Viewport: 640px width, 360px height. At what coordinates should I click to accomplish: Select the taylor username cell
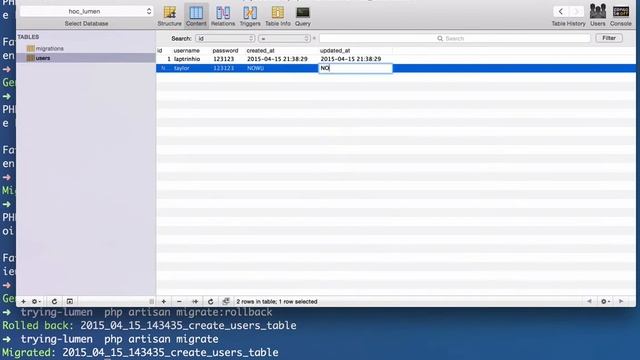click(182, 68)
